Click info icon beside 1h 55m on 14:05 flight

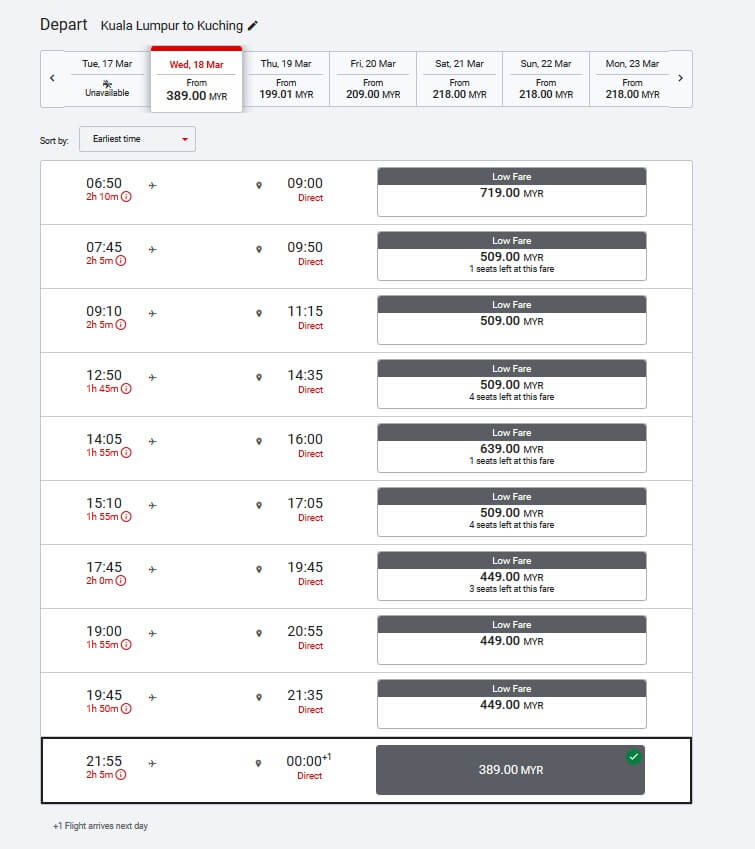click(x=126, y=452)
